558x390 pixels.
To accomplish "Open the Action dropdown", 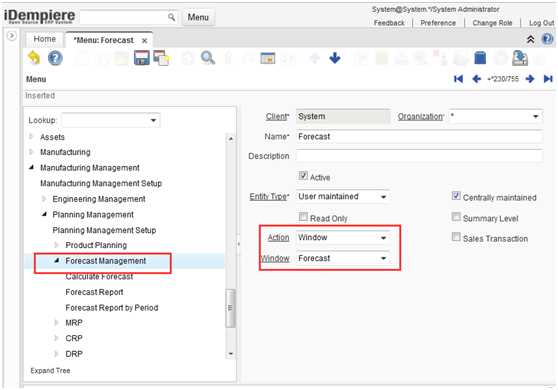I will pyautogui.click(x=383, y=238).
